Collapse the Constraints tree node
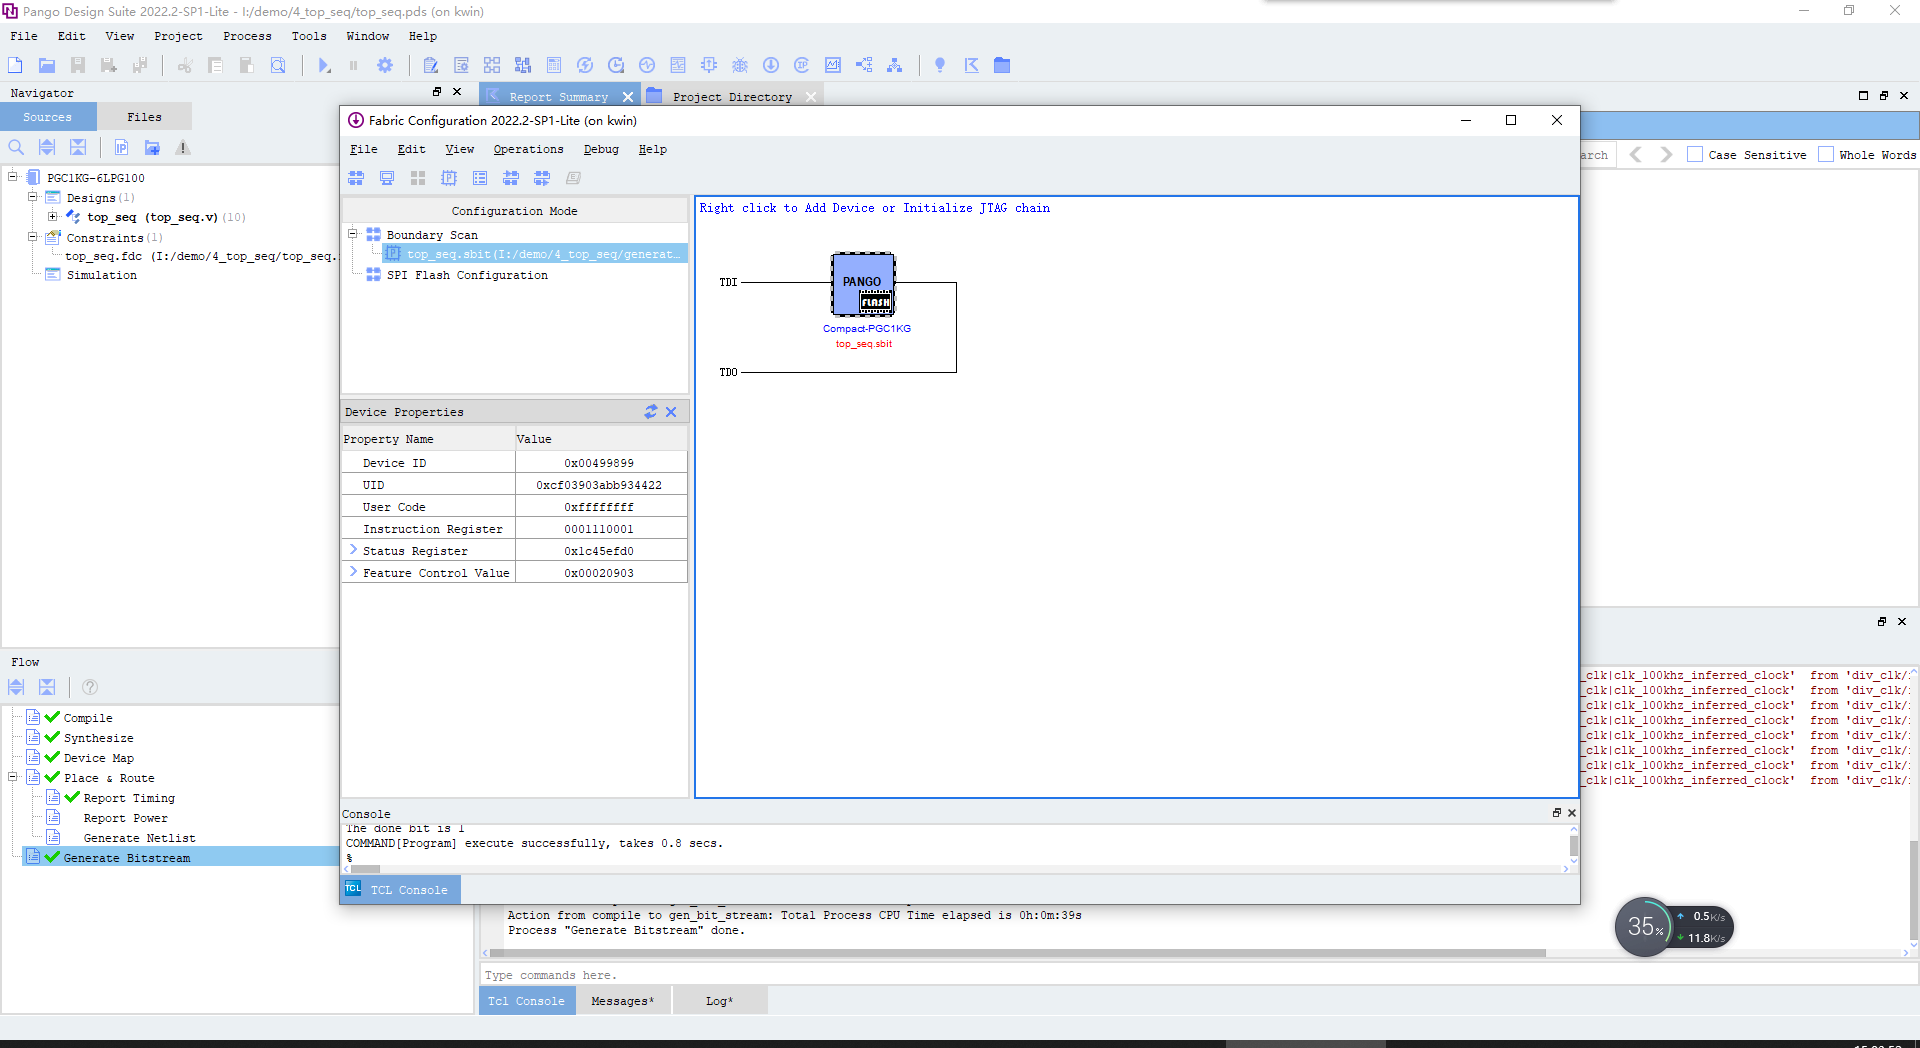1920x1048 pixels. 32,237
